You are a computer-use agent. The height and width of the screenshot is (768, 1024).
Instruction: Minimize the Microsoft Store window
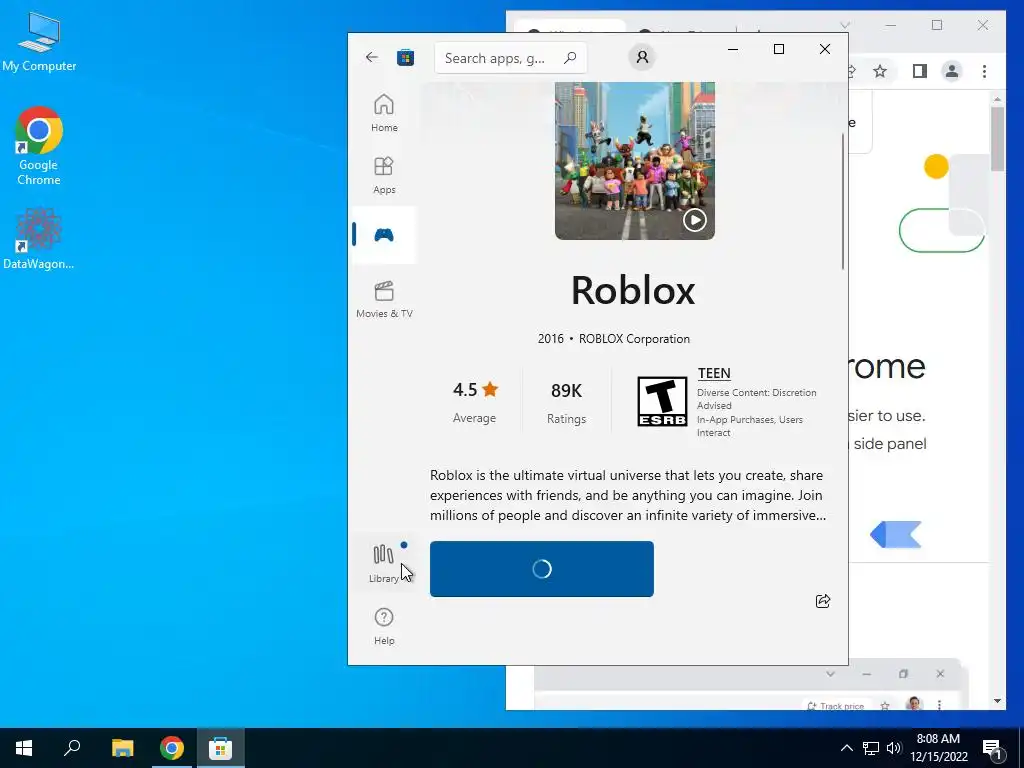click(x=733, y=49)
